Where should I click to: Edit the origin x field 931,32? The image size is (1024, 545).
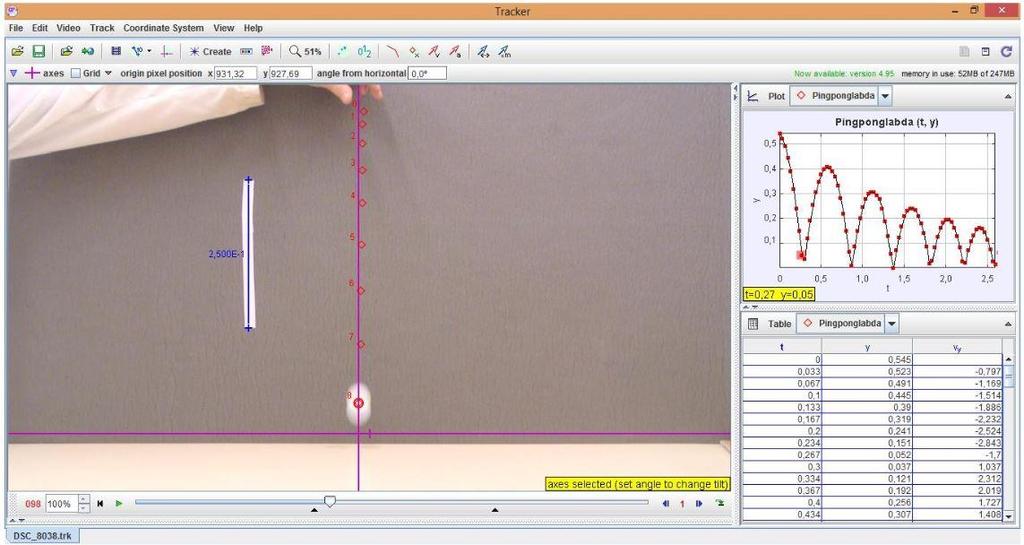click(236, 73)
